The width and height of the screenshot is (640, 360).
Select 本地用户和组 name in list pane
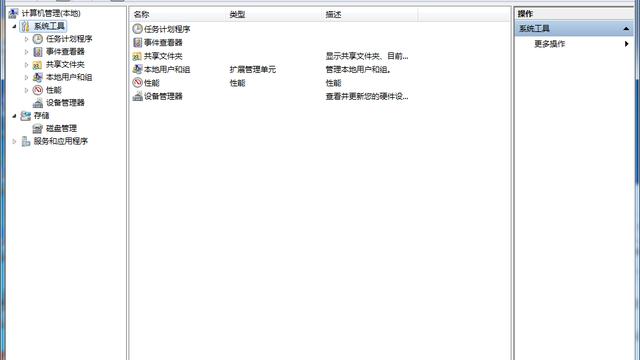pos(167,69)
